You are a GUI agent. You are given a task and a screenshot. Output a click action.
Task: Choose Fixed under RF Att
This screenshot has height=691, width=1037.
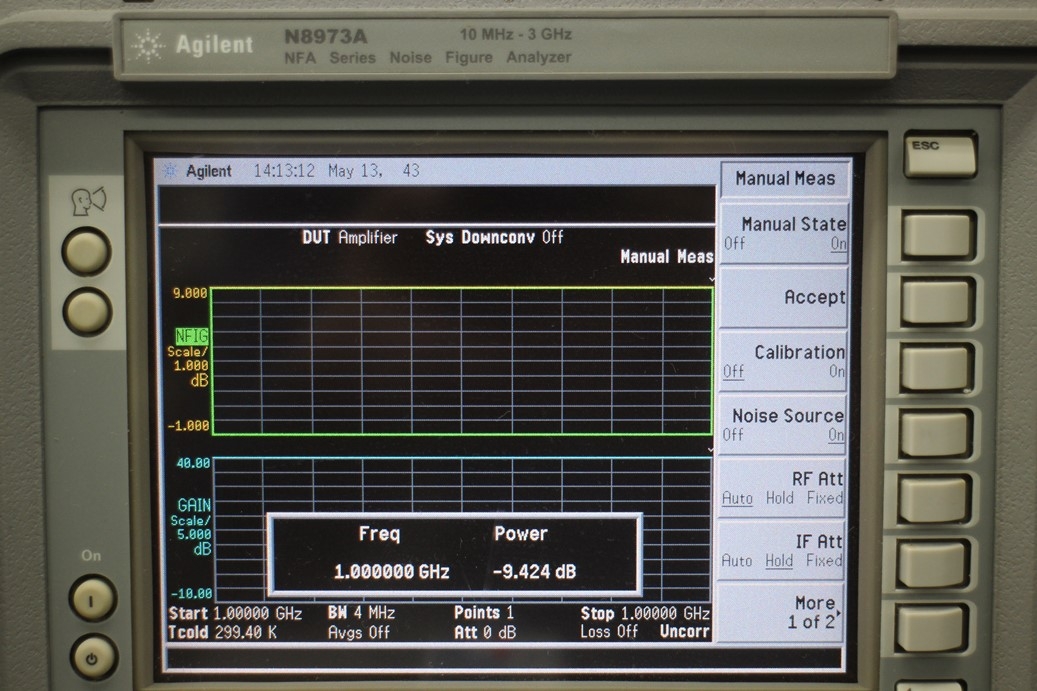pyautogui.click(x=825, y=498)
